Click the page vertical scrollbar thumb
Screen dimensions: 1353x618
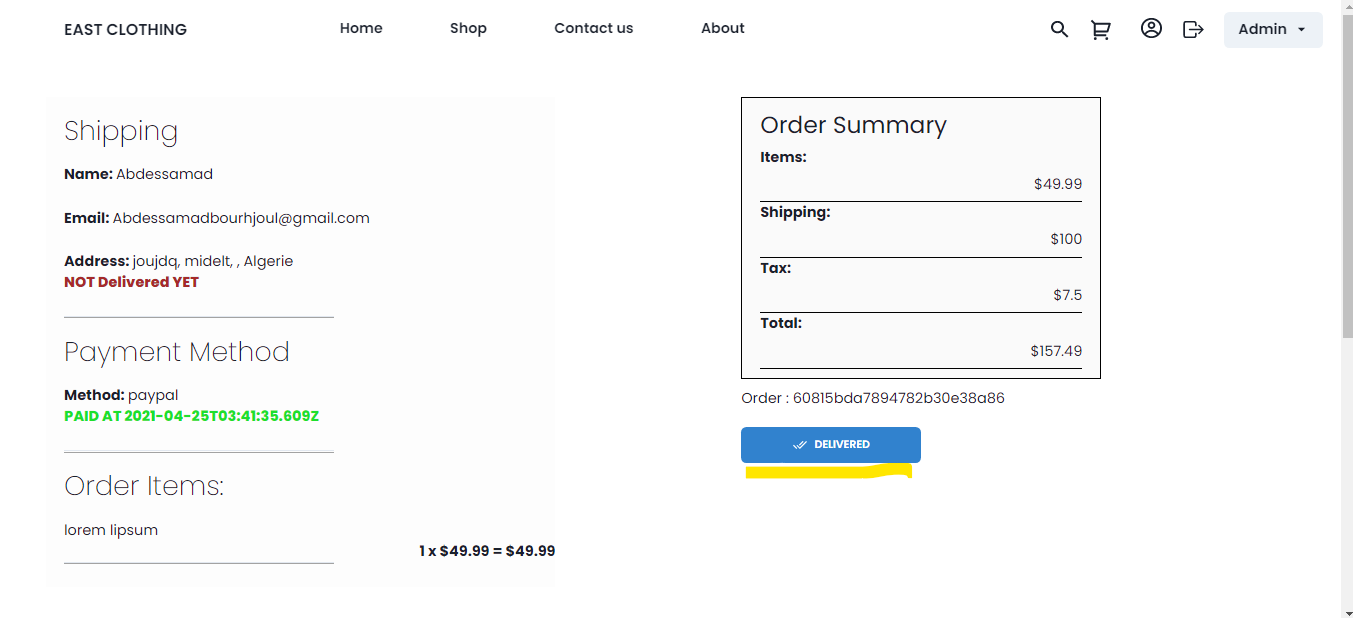tap(1346, 170)
